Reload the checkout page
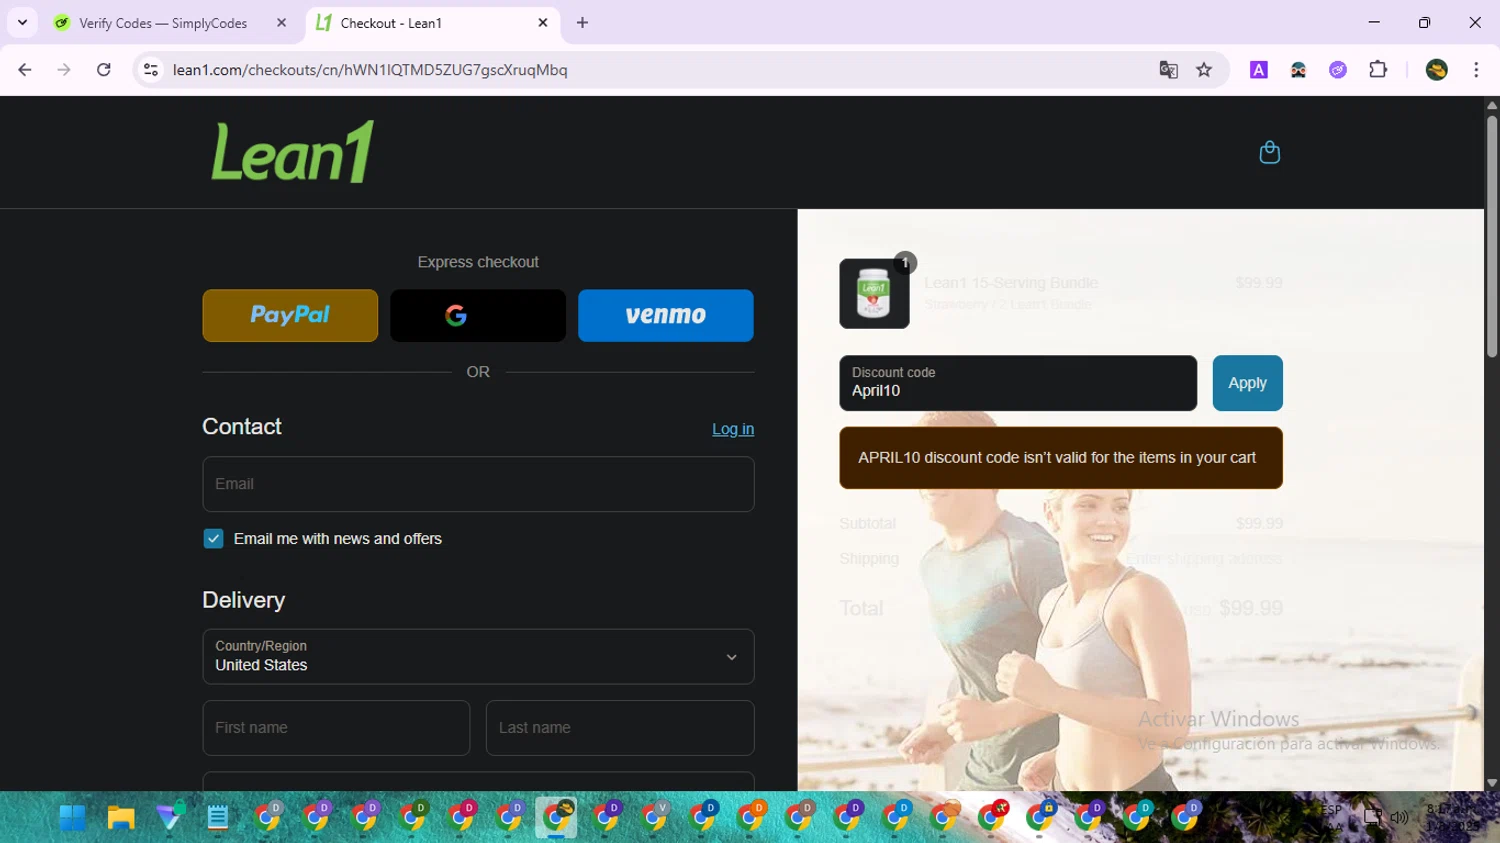The height and width of the screenshot is (843, 1500). 104,70
